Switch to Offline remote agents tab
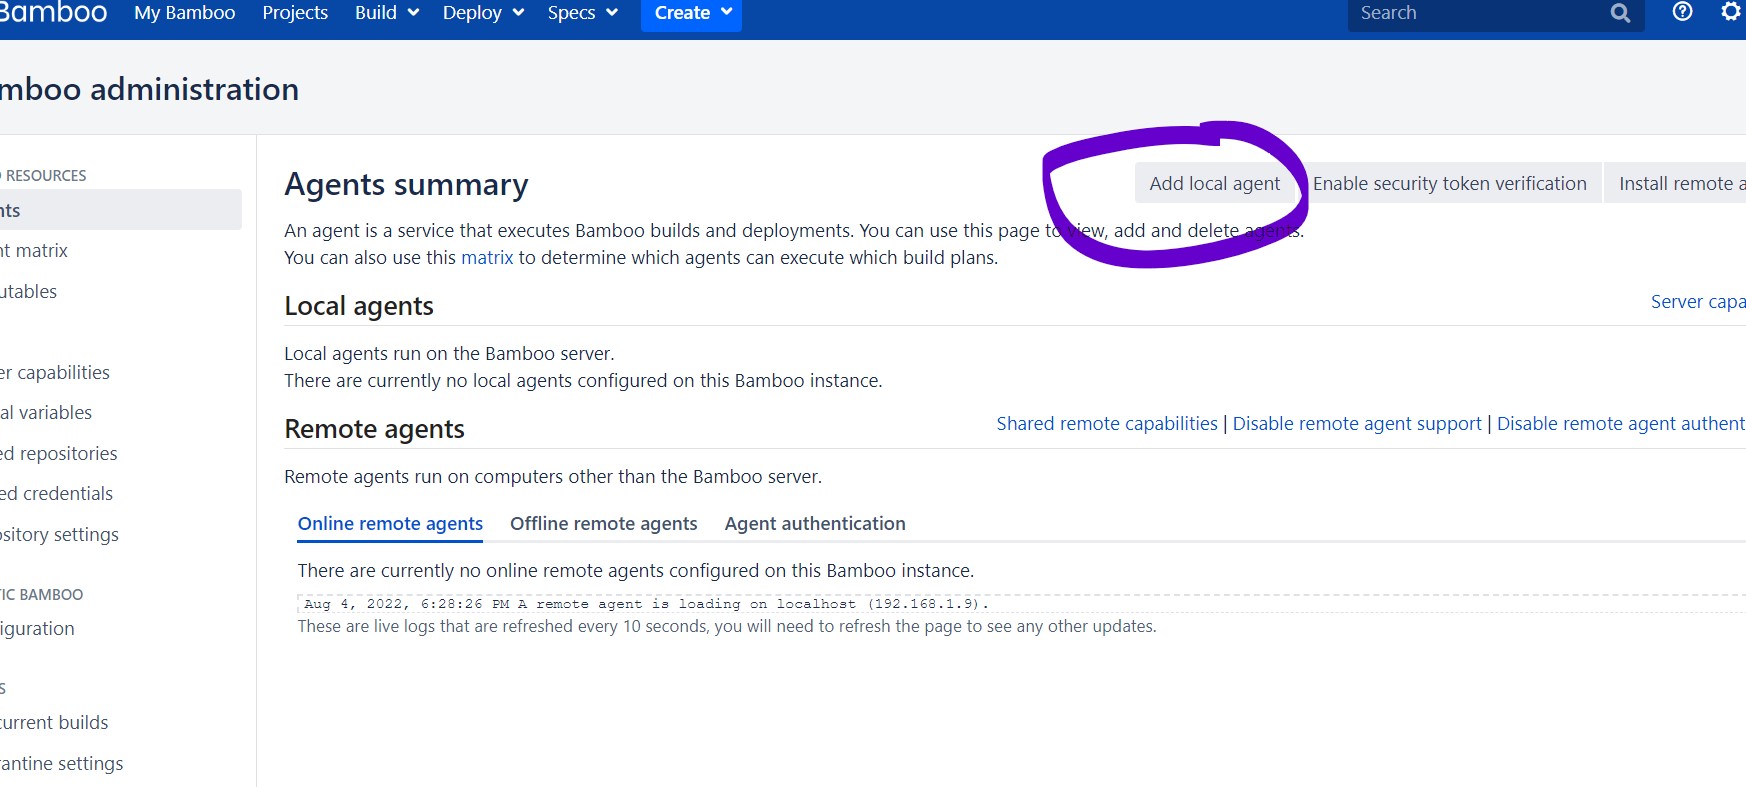The image size is (1746, 787). tap(604, 523)
